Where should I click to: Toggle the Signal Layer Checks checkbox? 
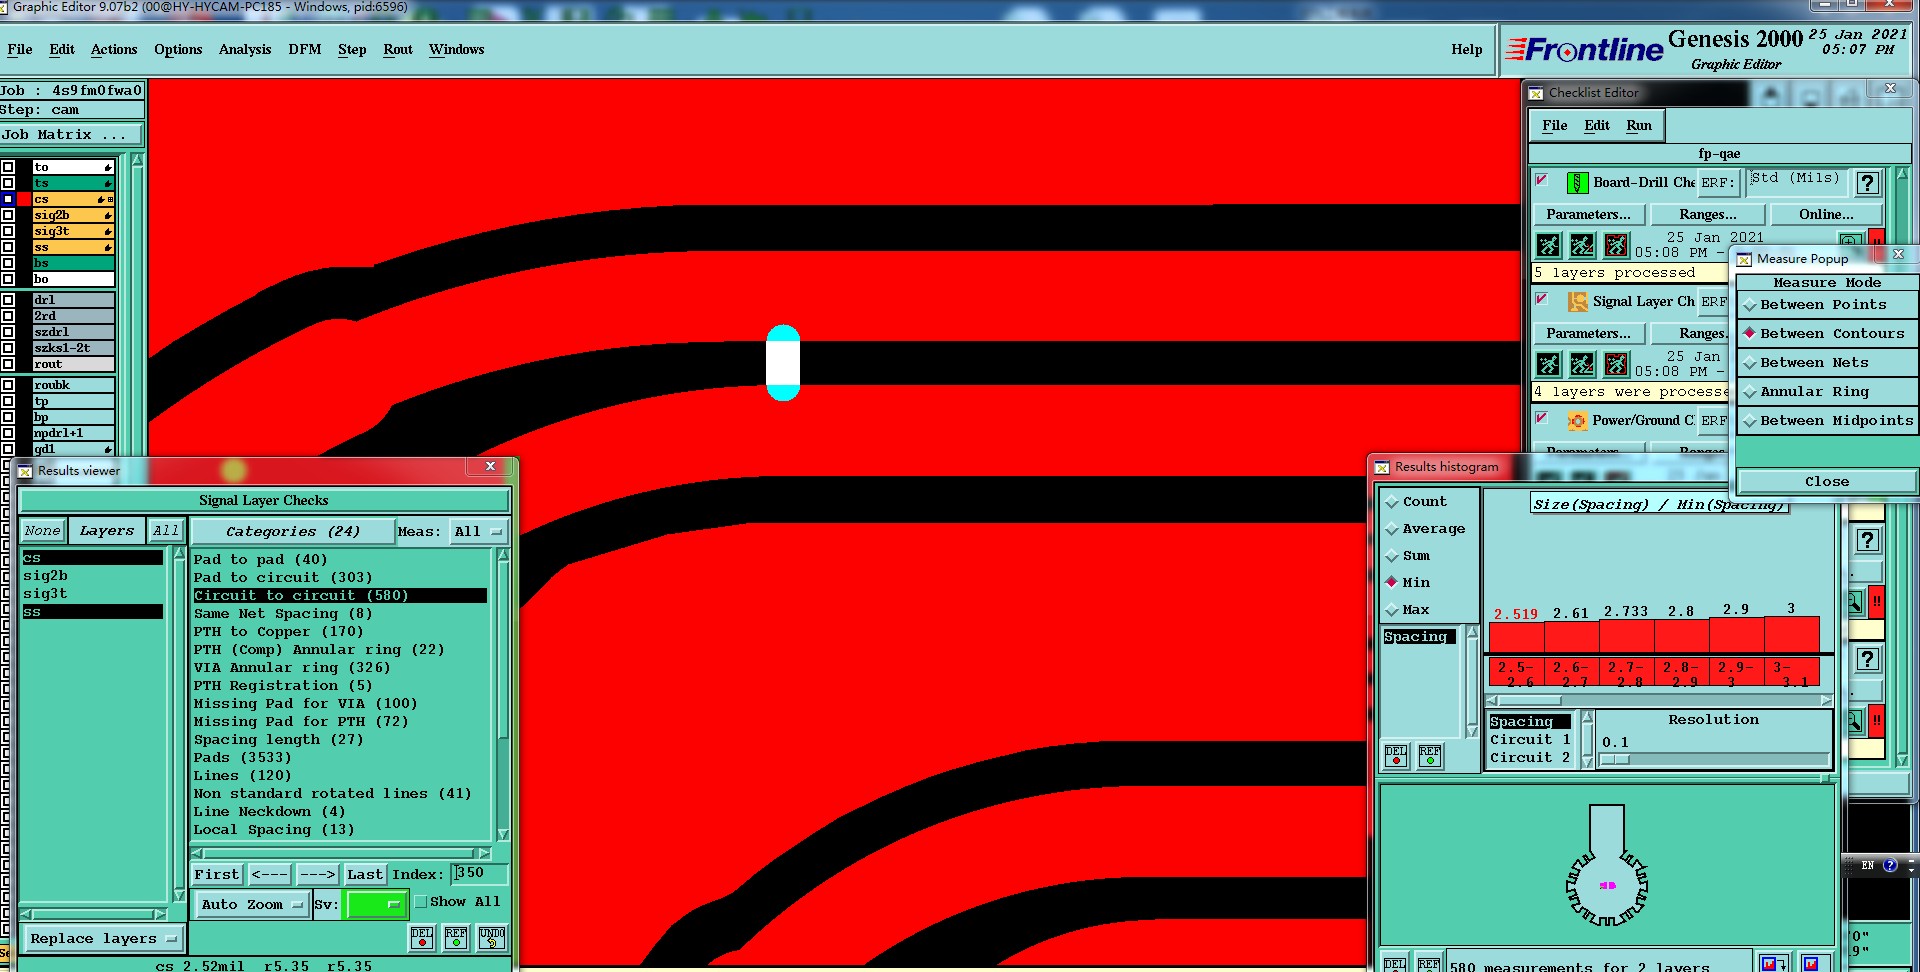(1542, 299)
